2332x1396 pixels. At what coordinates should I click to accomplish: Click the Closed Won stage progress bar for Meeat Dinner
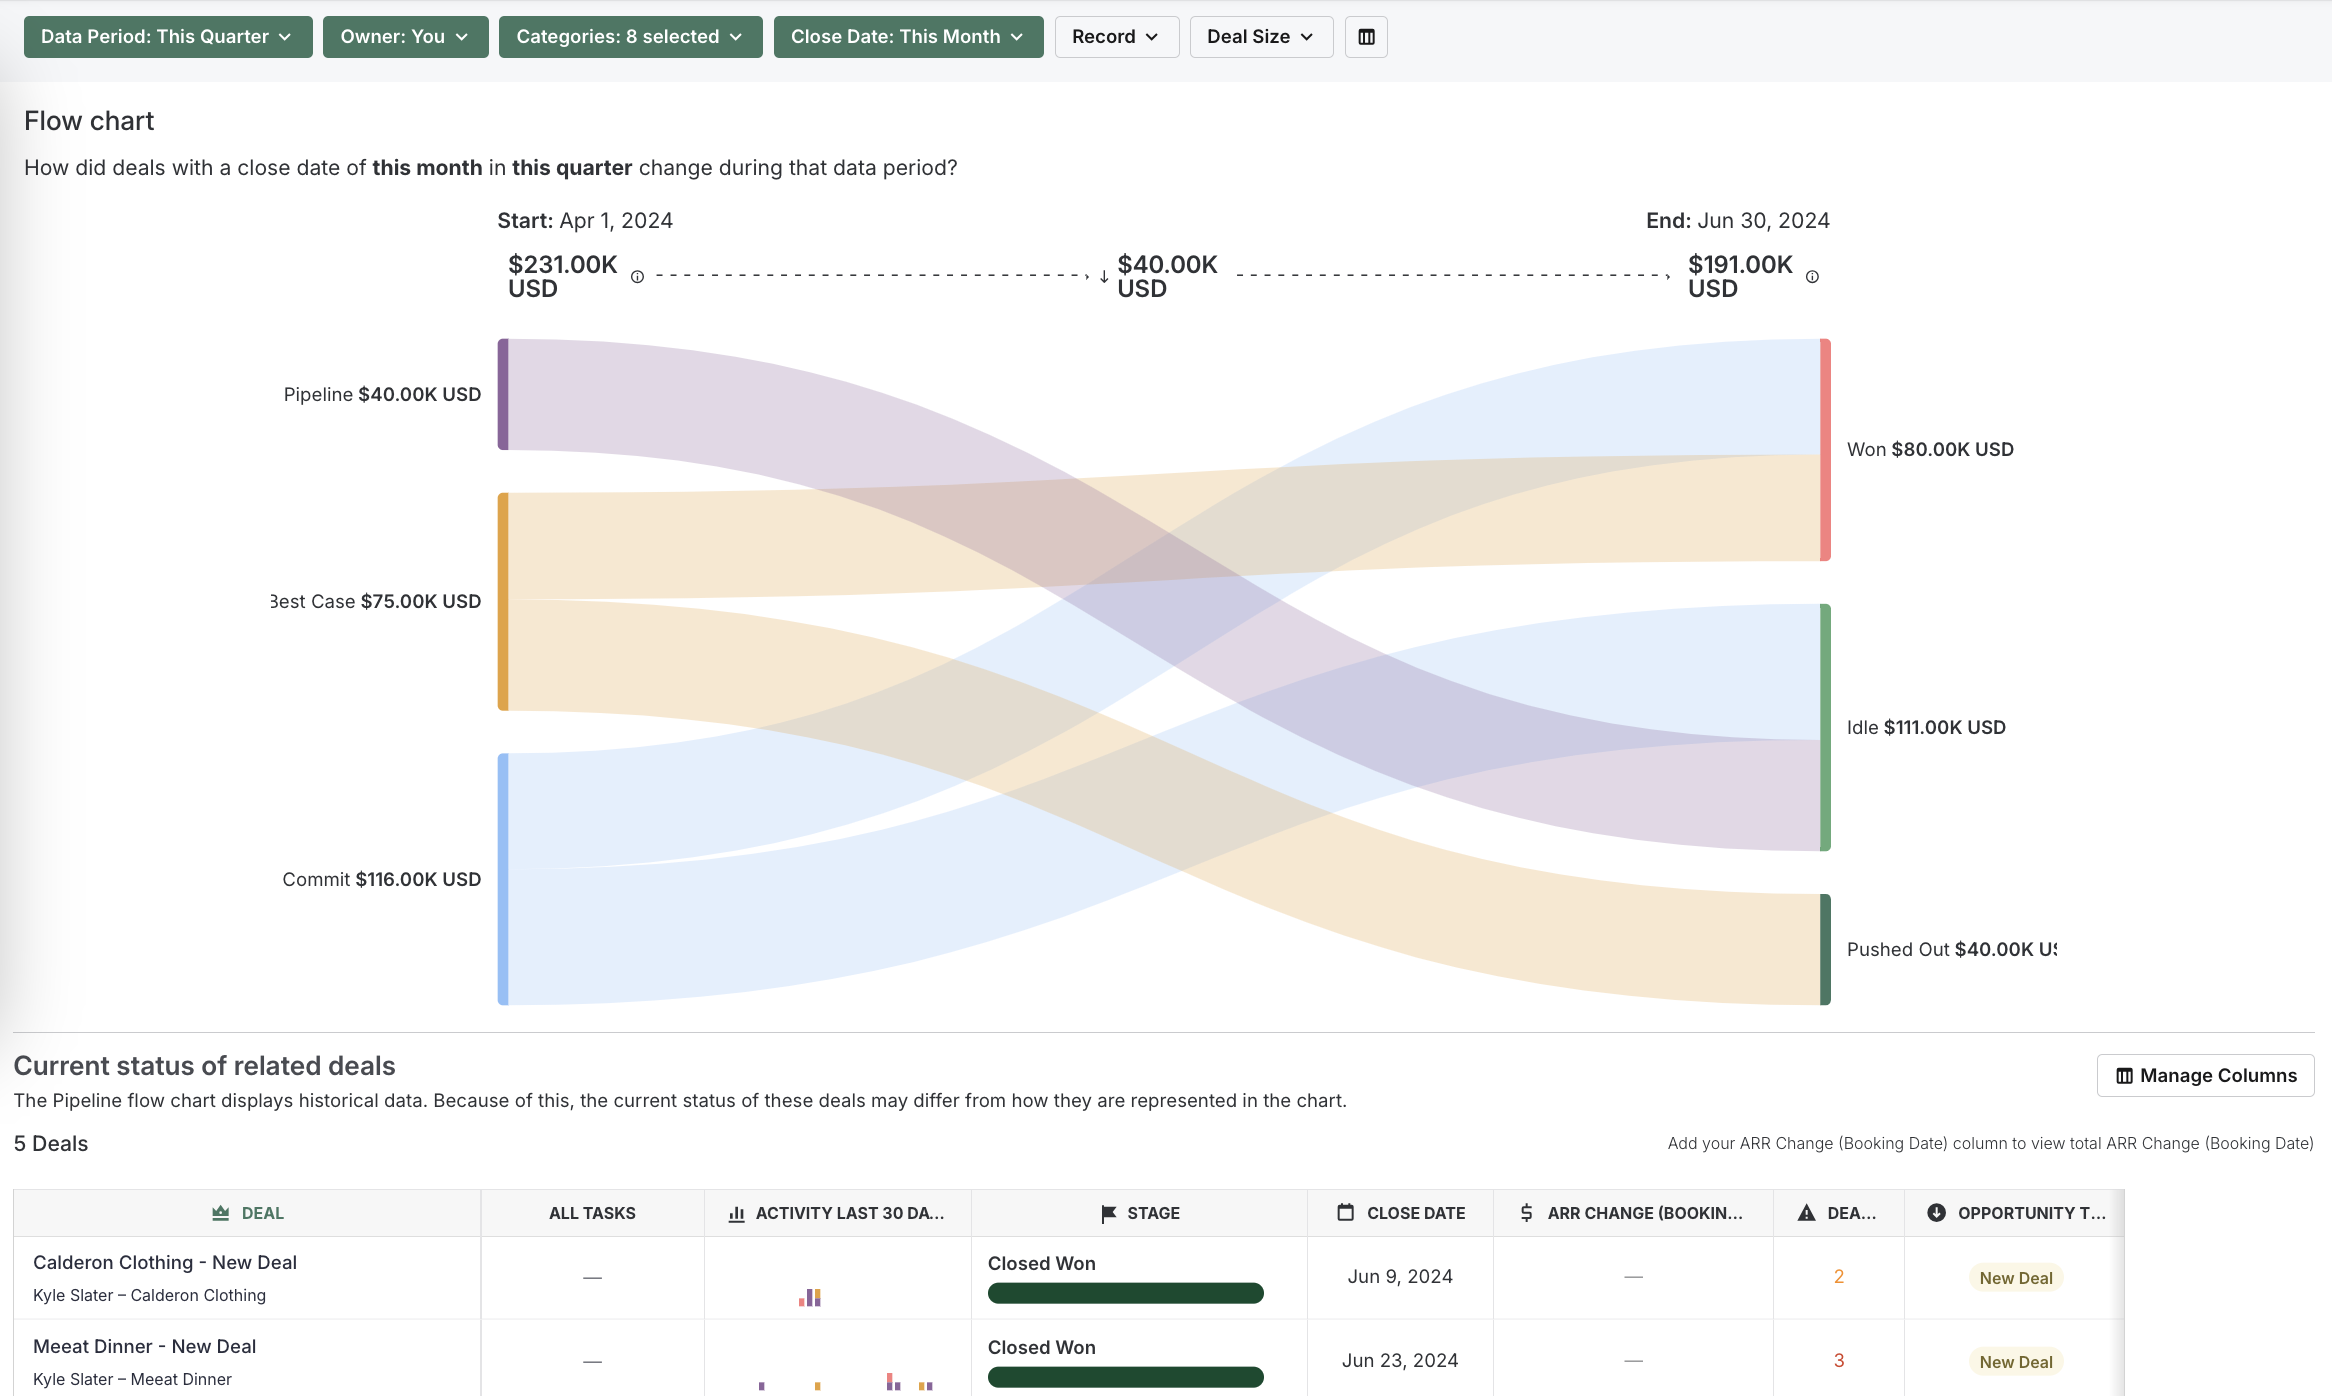(1124, 1377)
